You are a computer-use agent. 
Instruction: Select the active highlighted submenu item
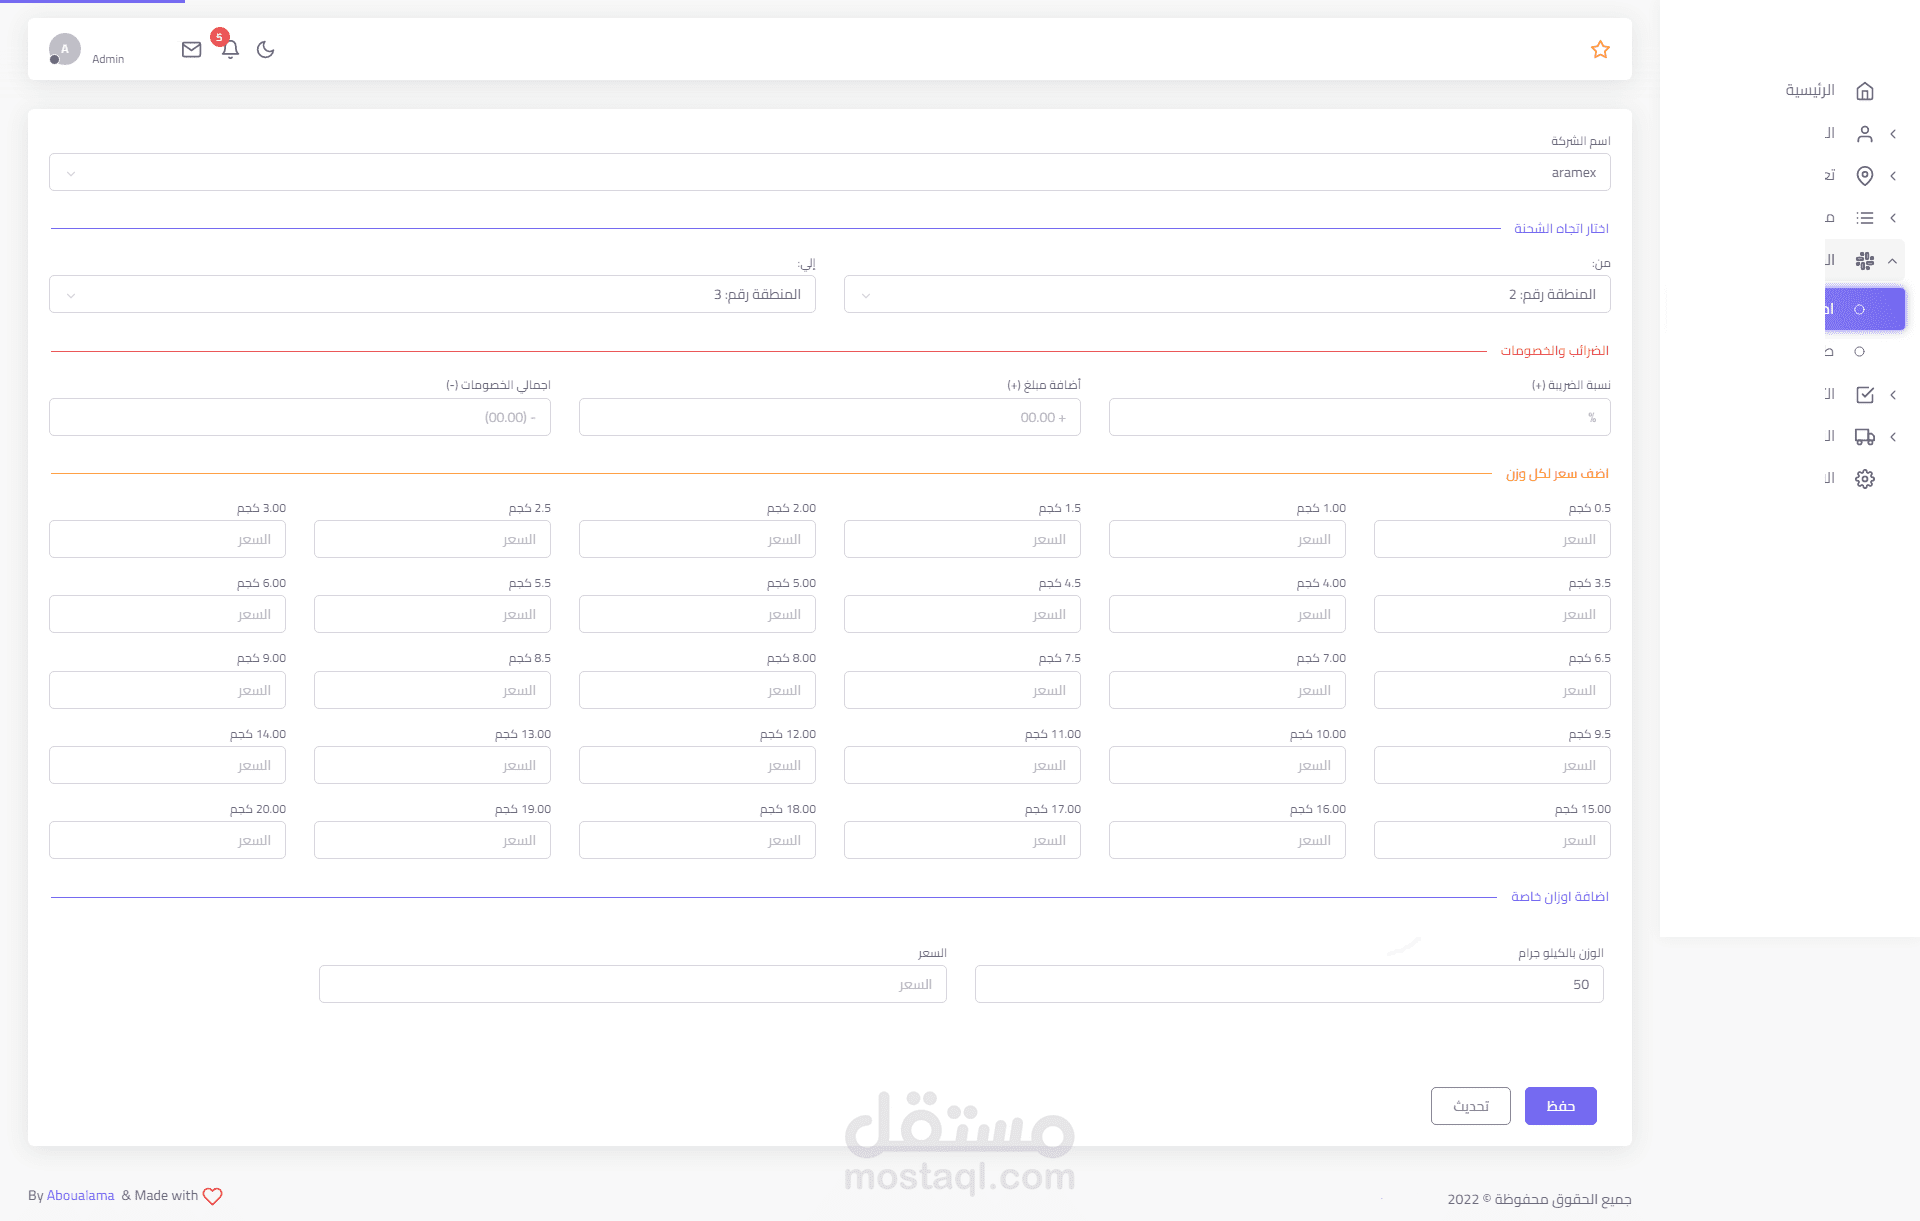1863,309
